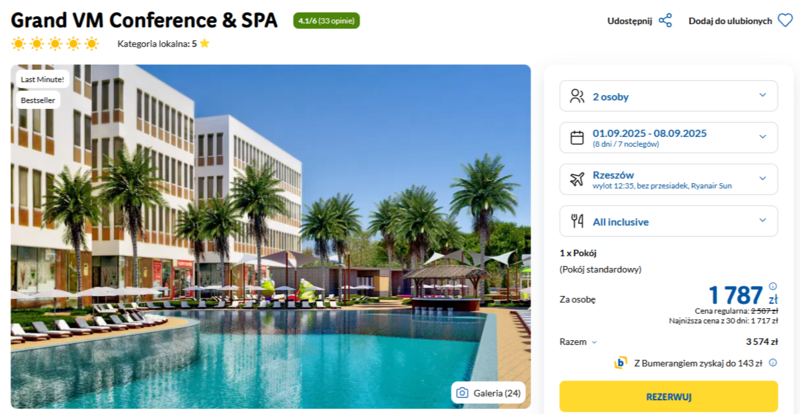
Task: Click the airplane departure icon
Action: point(577,179)
